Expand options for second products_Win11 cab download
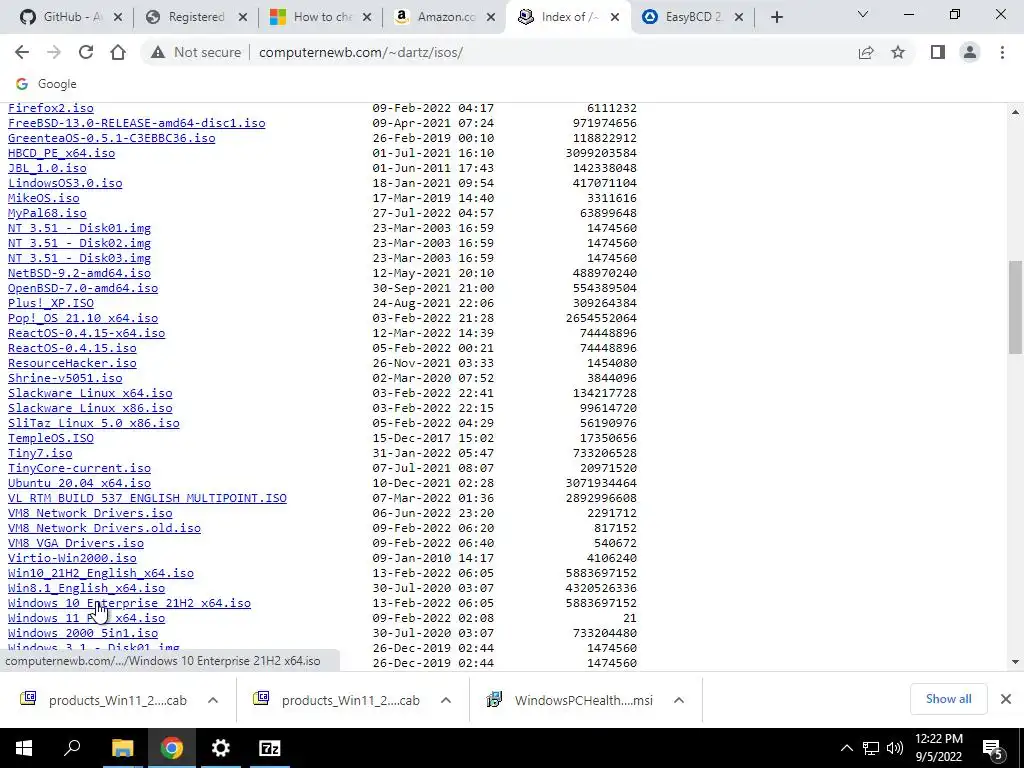This screenshot has width=1024, height=768. pos(445,700)
